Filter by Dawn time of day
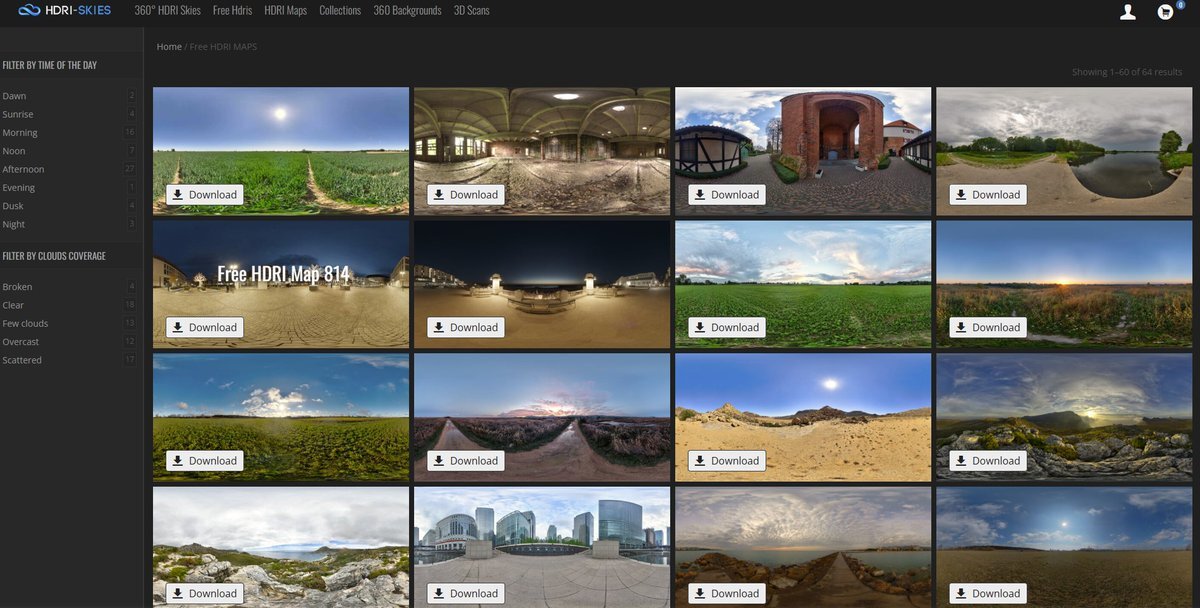 pyautogui.click(x=15, y=96)
